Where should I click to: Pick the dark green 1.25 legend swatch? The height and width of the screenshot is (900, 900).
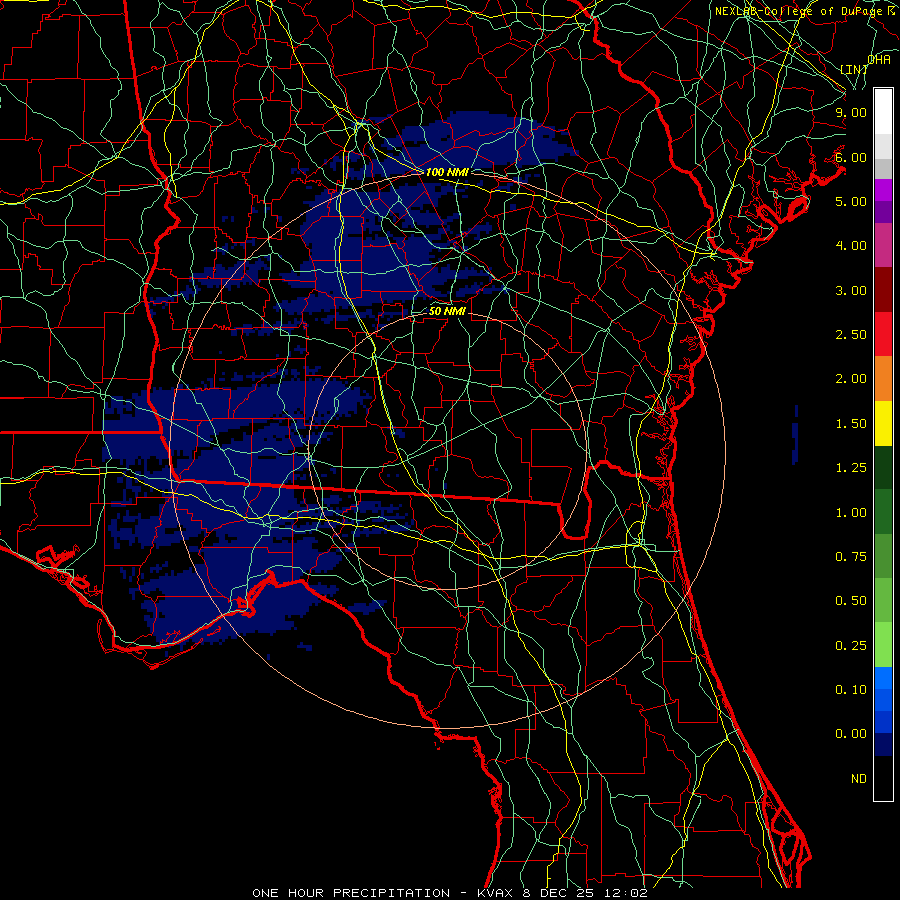tap(883, 467)
